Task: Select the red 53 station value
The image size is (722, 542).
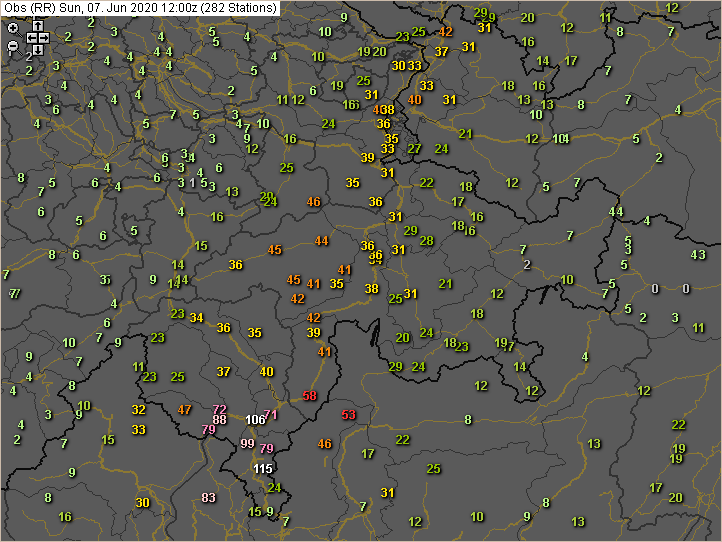Action: coord(349,415)
